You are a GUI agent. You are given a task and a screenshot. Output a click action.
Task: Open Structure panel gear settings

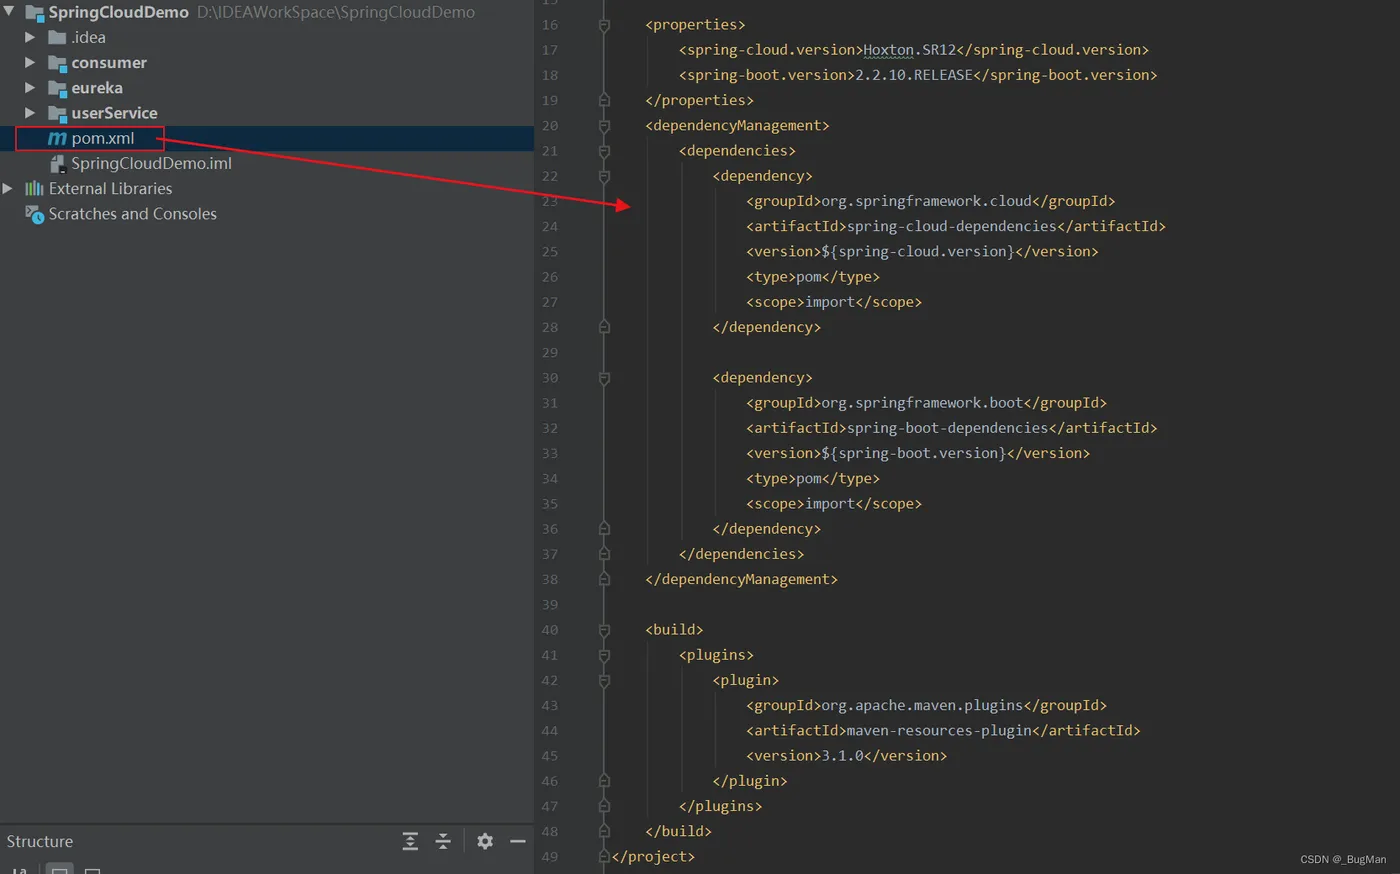pos(485,841)
